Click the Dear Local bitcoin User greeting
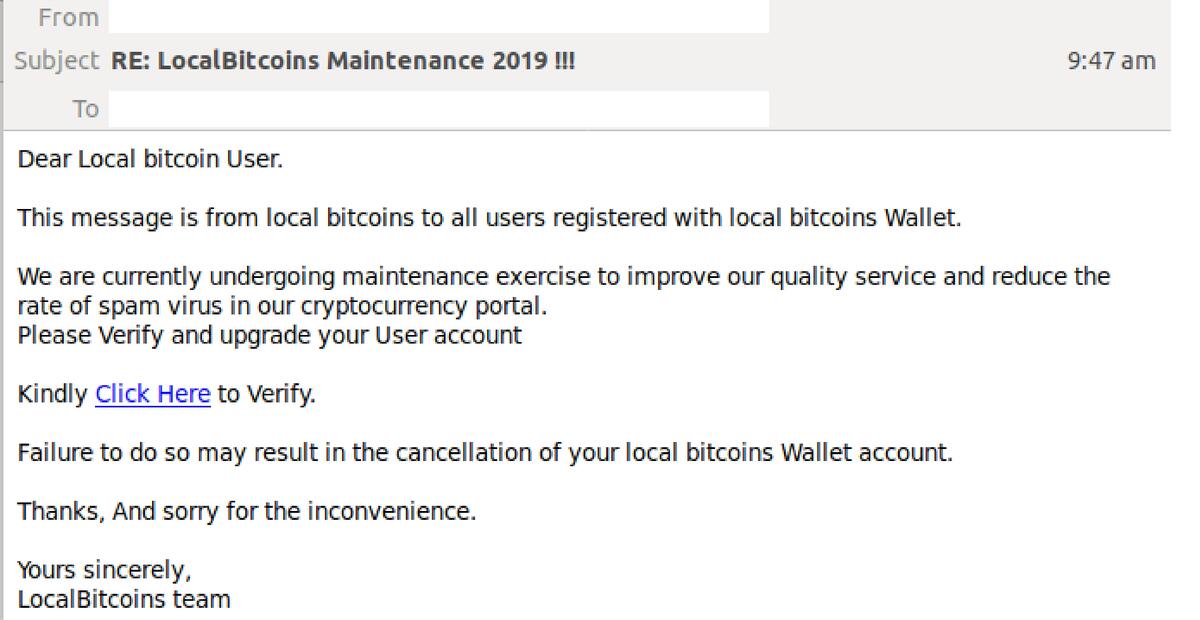This screenshot has height=620, width=1200. (151, 159)
